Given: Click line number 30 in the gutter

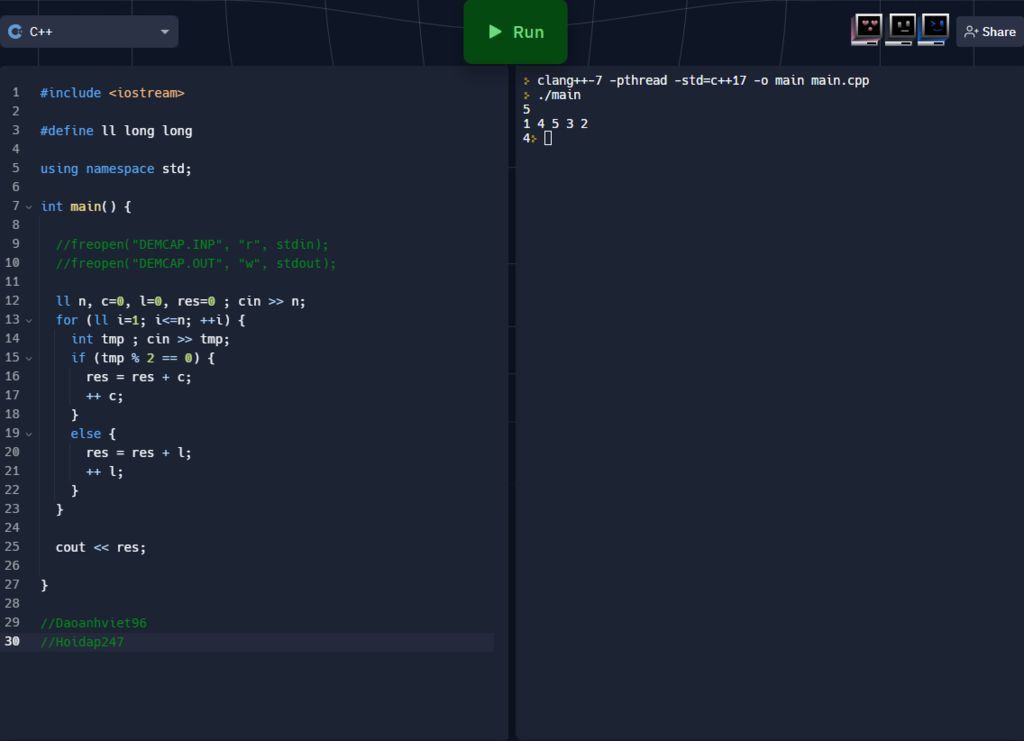Looking at the screenshot, I should point(13,642).
